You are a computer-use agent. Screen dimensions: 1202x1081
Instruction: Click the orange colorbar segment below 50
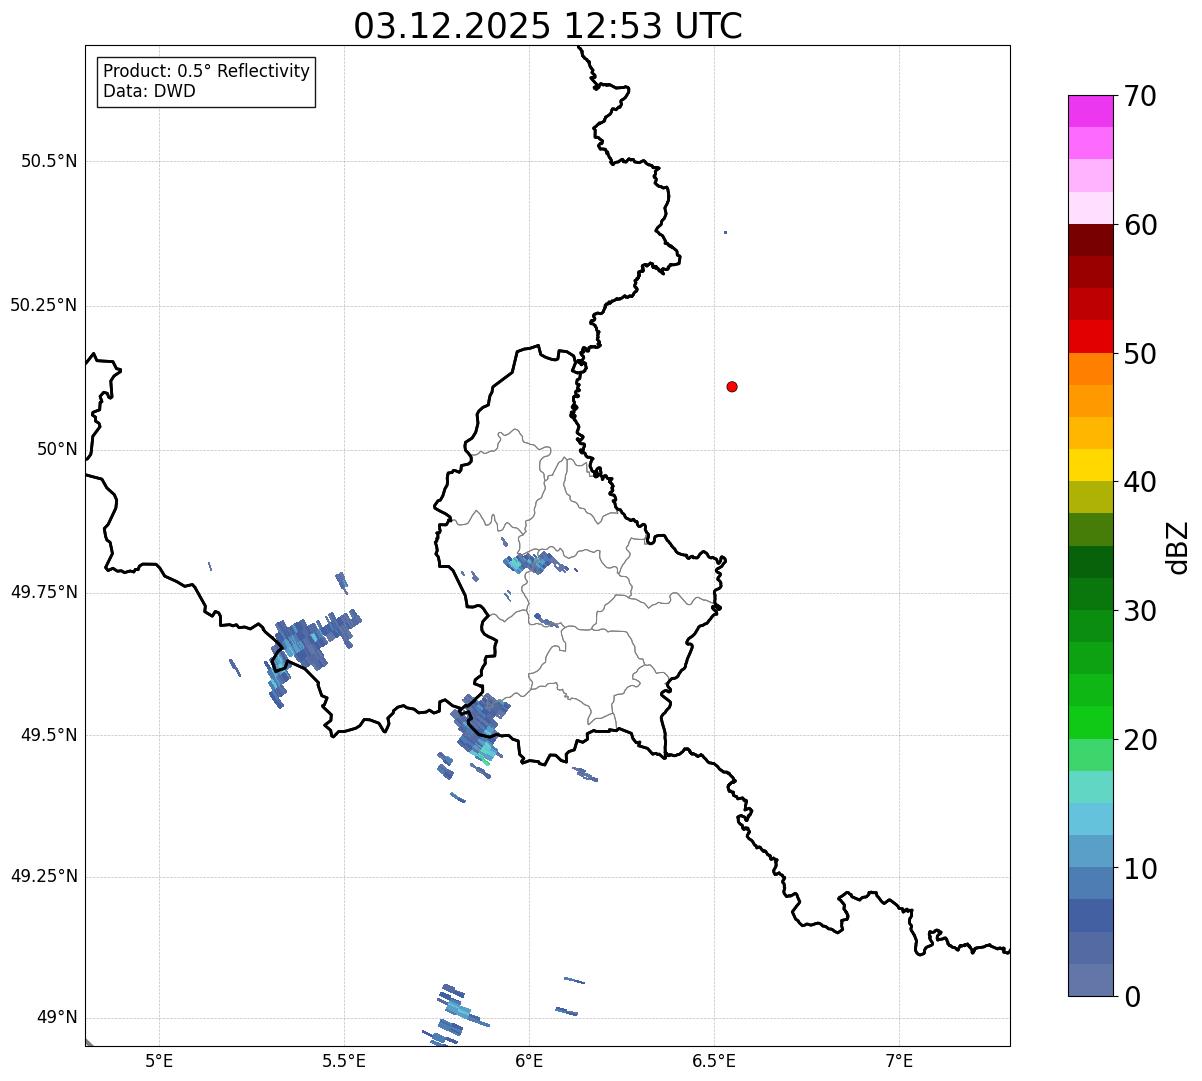[1090, 369]
